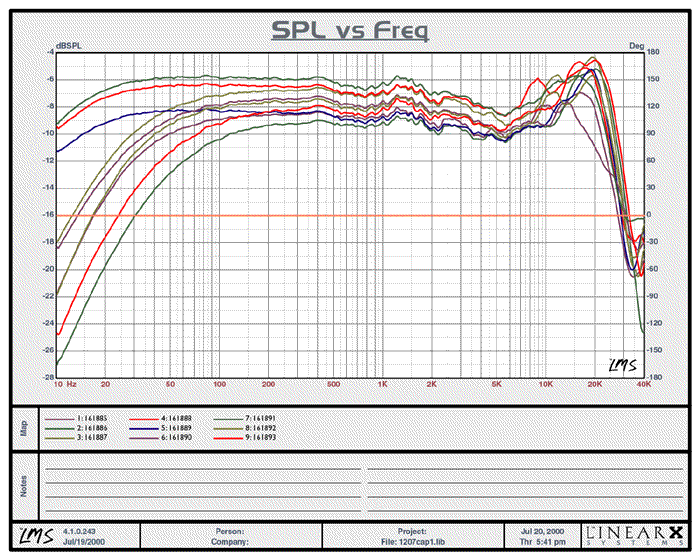Click the 'Project:' field label
This screenshot has height=560, width=700.
coord(412,531)
